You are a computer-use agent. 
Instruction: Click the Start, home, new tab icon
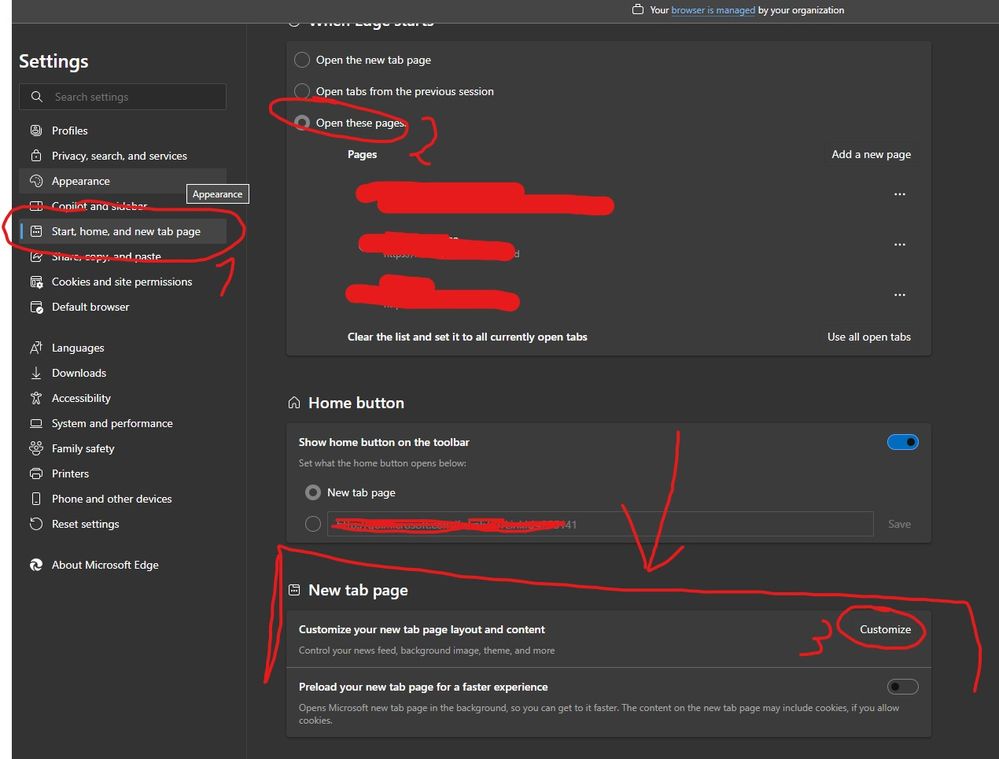click(x=36, y=231)
